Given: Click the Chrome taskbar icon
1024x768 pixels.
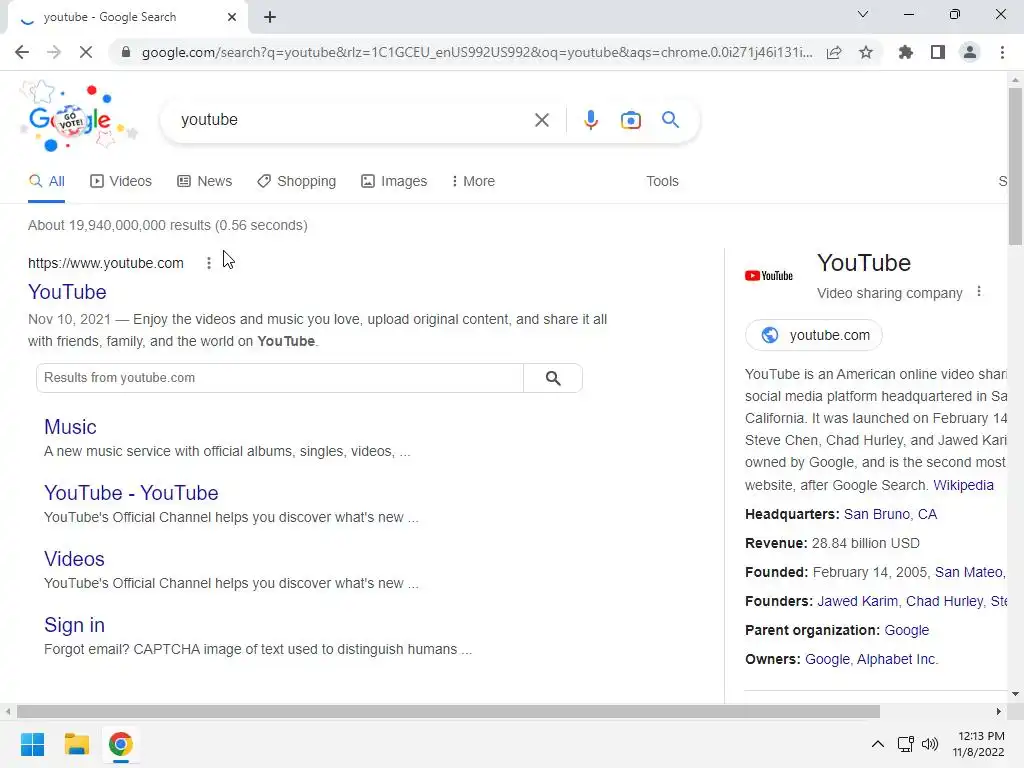Looking at the screenshot, I should pos(120,744).
